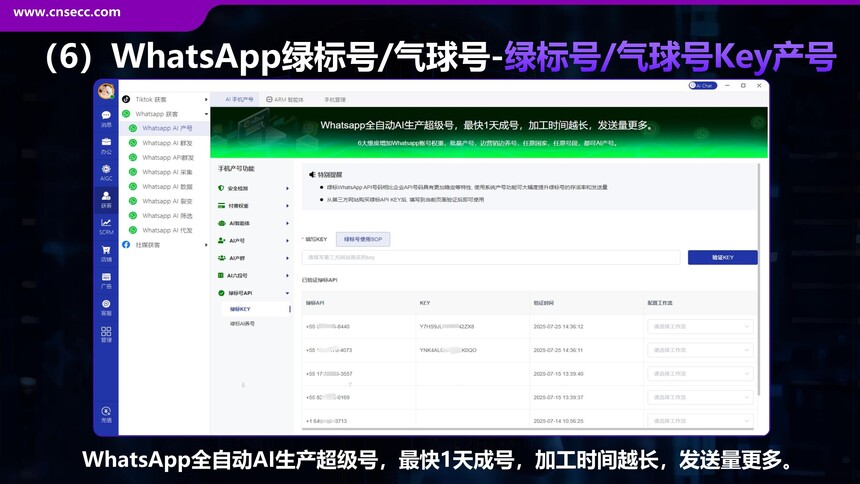Switch to the AI 手机产号 tab
Image resolution: width=860 pixels, height=484 pixels.
[x=239, y=99]
